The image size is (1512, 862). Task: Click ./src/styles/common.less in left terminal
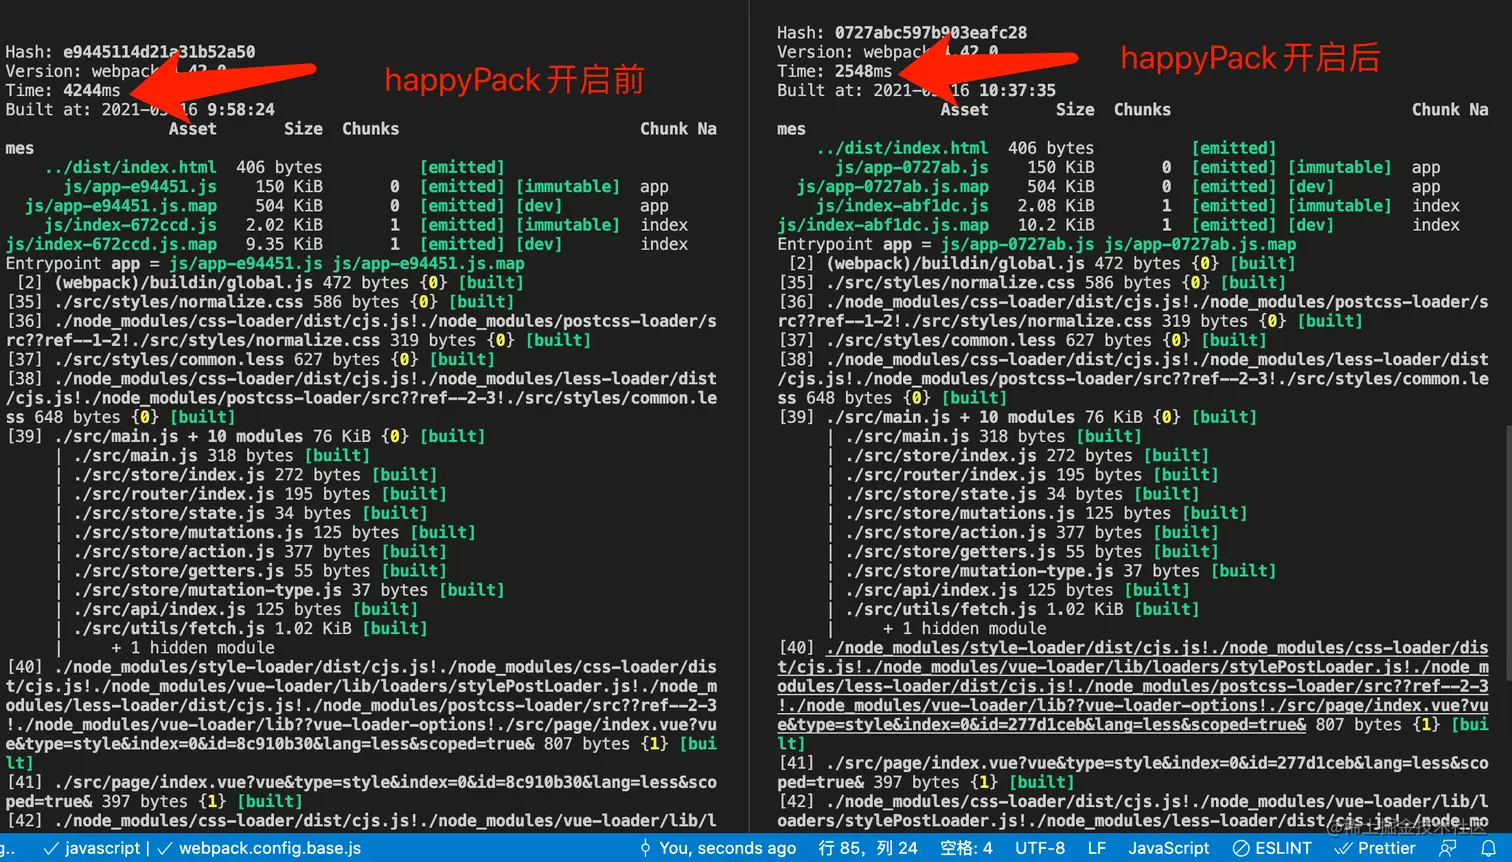(169, 359)
